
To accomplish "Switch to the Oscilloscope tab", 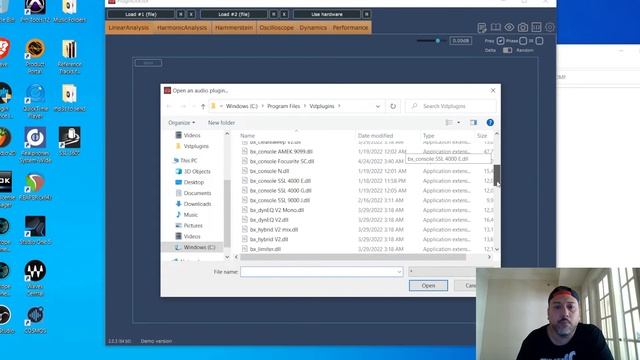I will pos(276,28).
